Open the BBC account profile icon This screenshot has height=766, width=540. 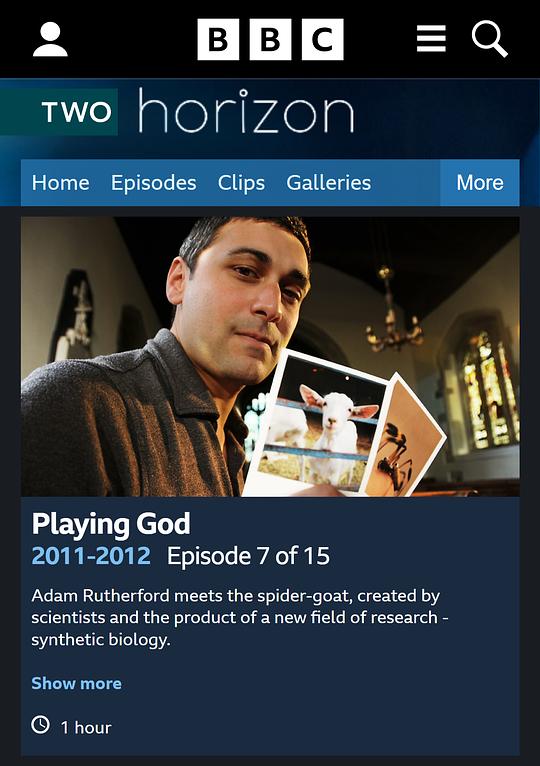pos(50,40)
